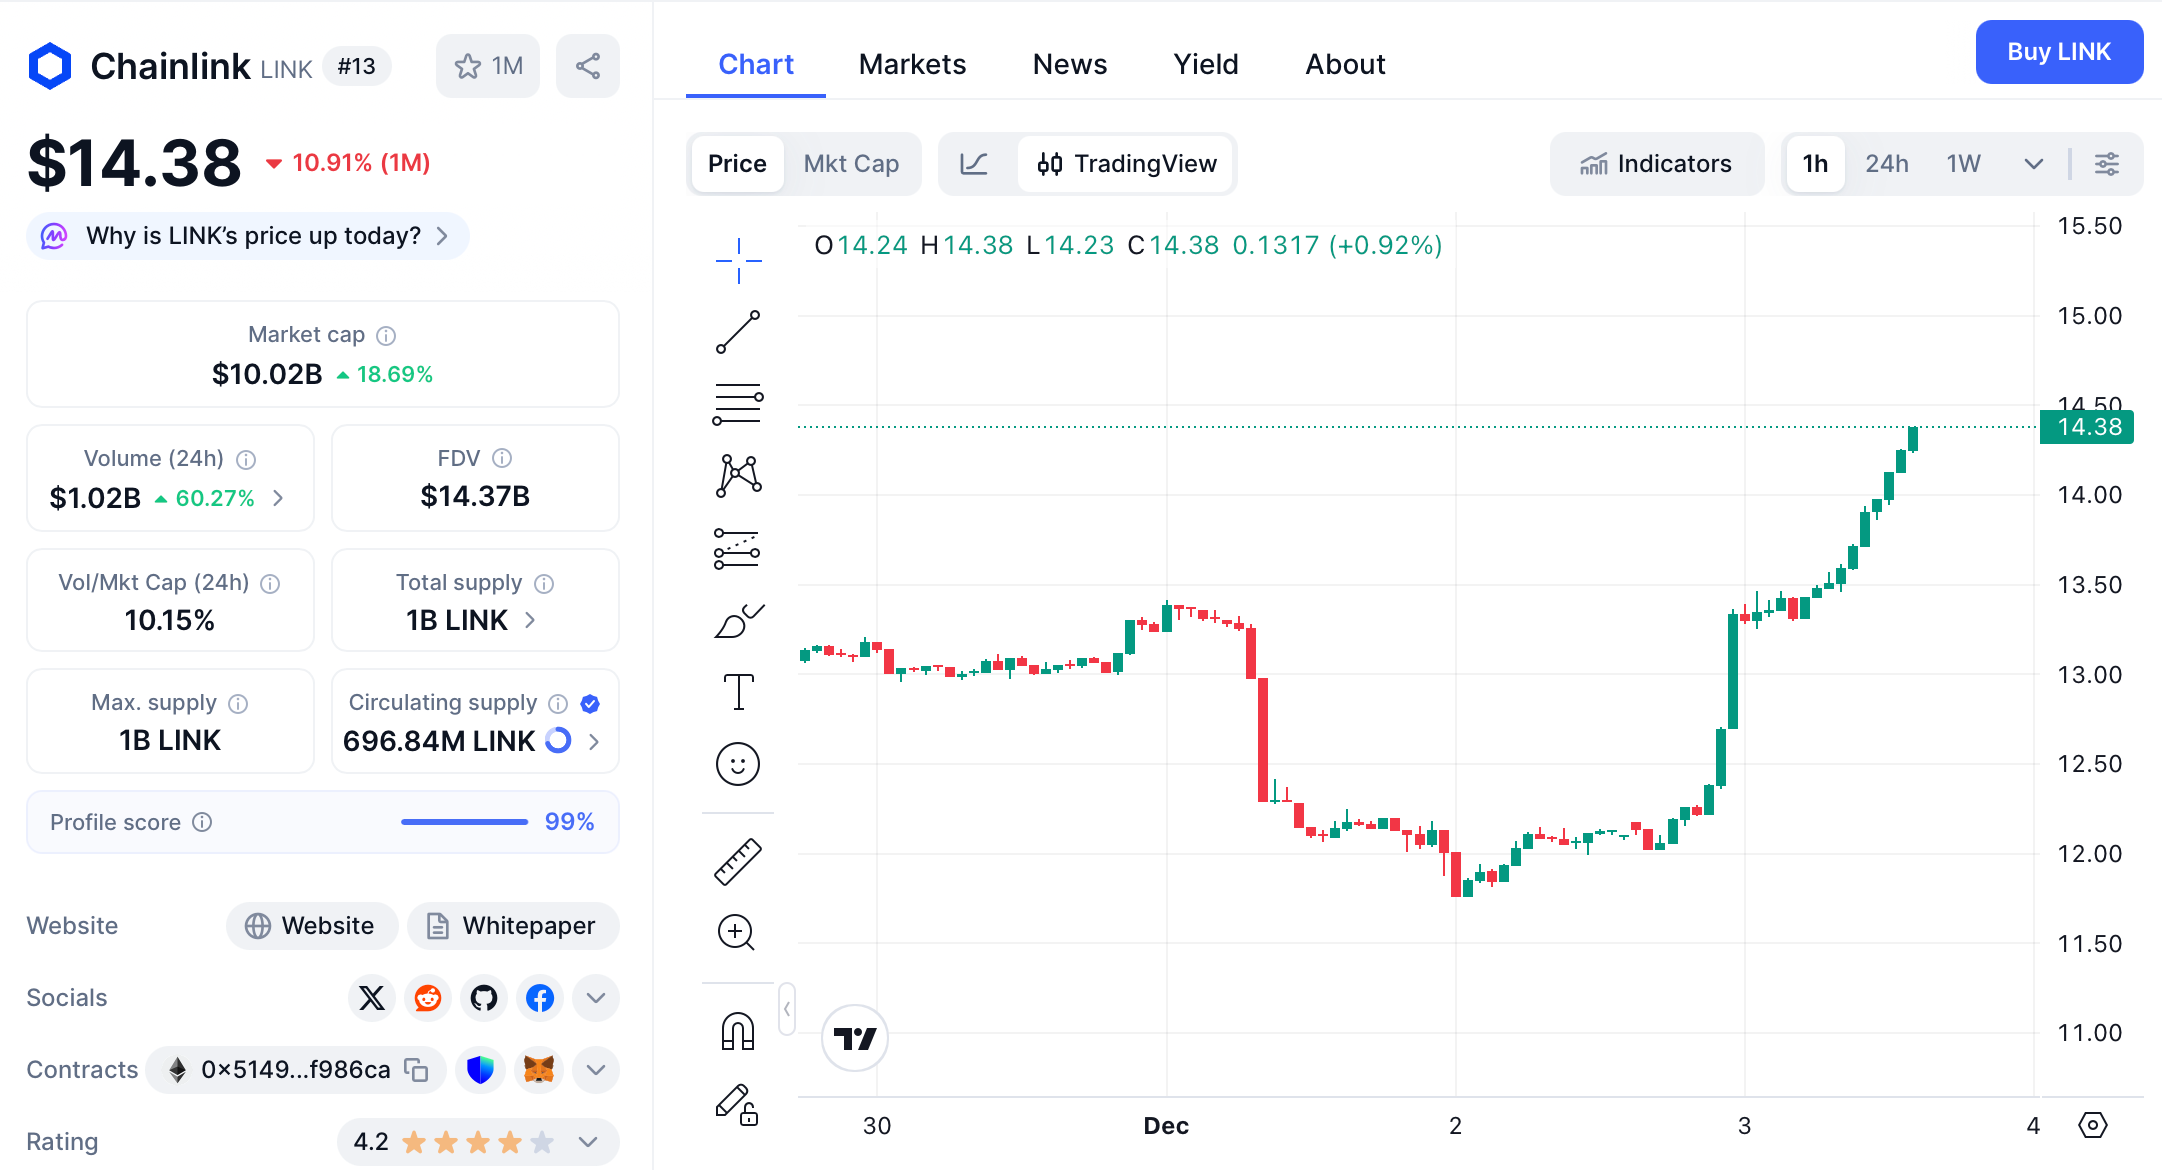Open the News tab
This screenshot has height=1170, width=2162.
(x=1069, y=64)
